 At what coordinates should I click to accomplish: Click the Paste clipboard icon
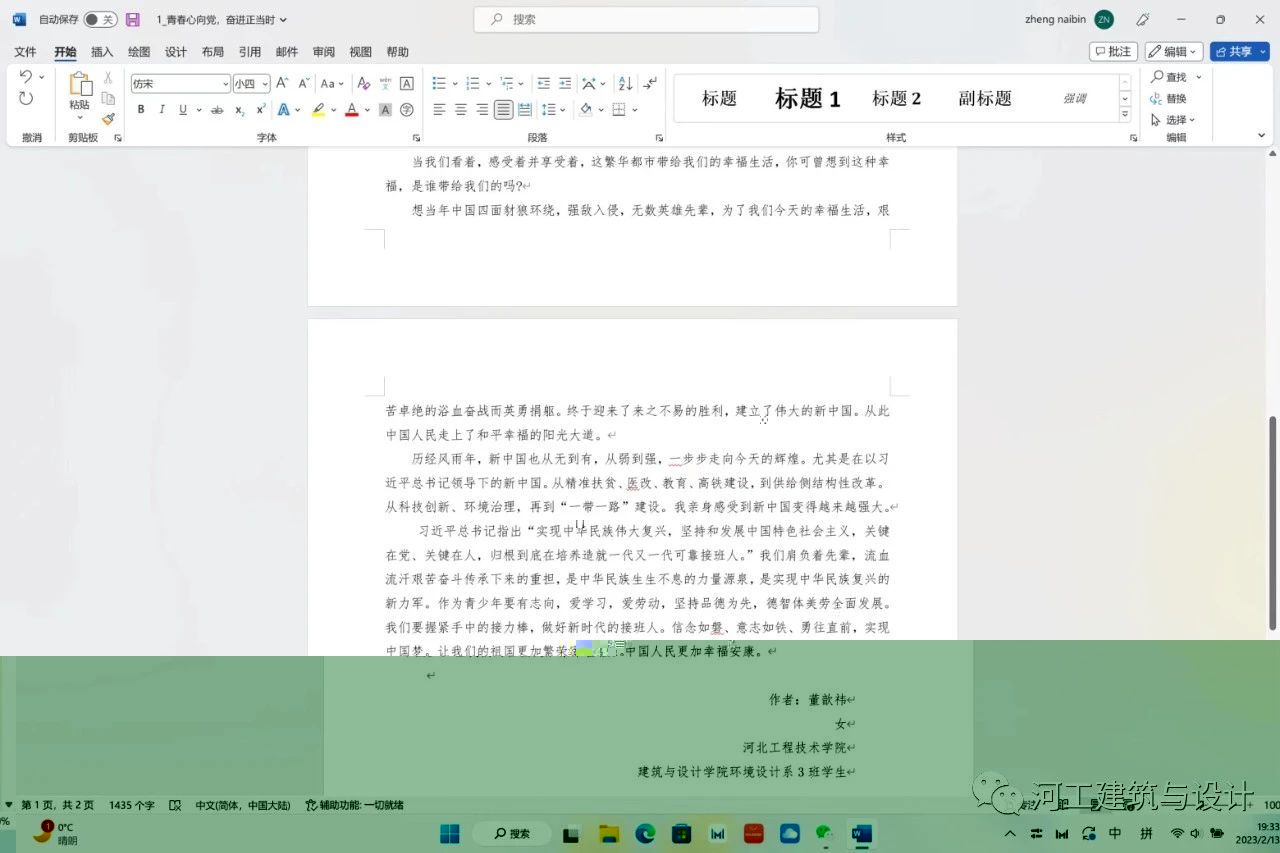79,85
